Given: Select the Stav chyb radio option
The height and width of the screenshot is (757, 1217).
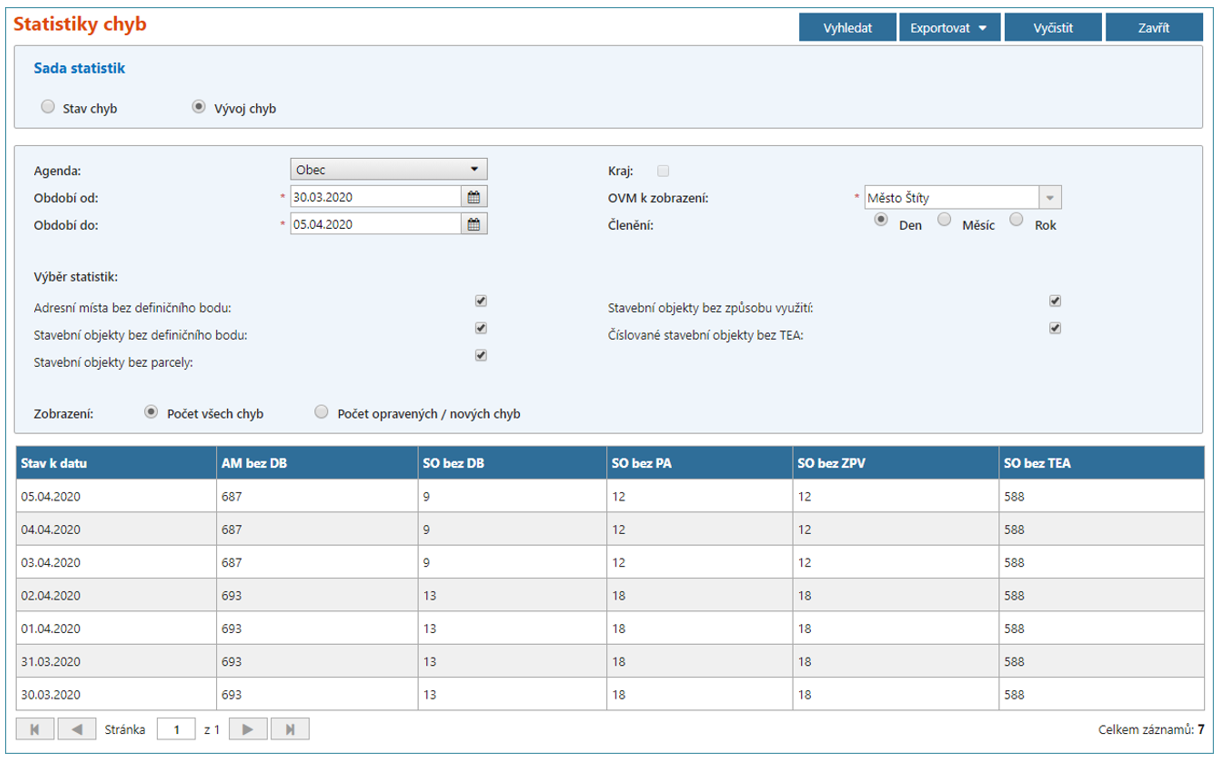Looking at the screenshot, I should pyautogui.click(x=48, y=107).
